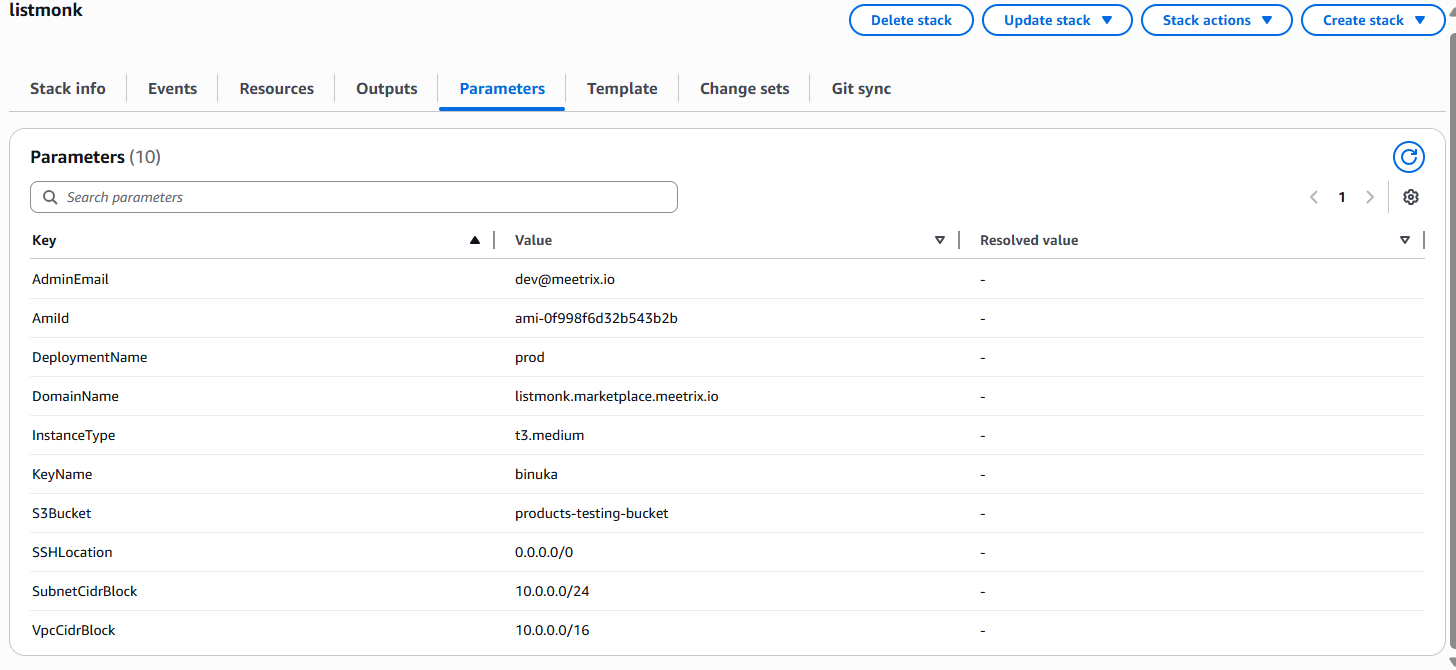This screenshot has width=1456, height=670.
Task: Click the search magnifier icon
Action: click(x=50, y=197)
